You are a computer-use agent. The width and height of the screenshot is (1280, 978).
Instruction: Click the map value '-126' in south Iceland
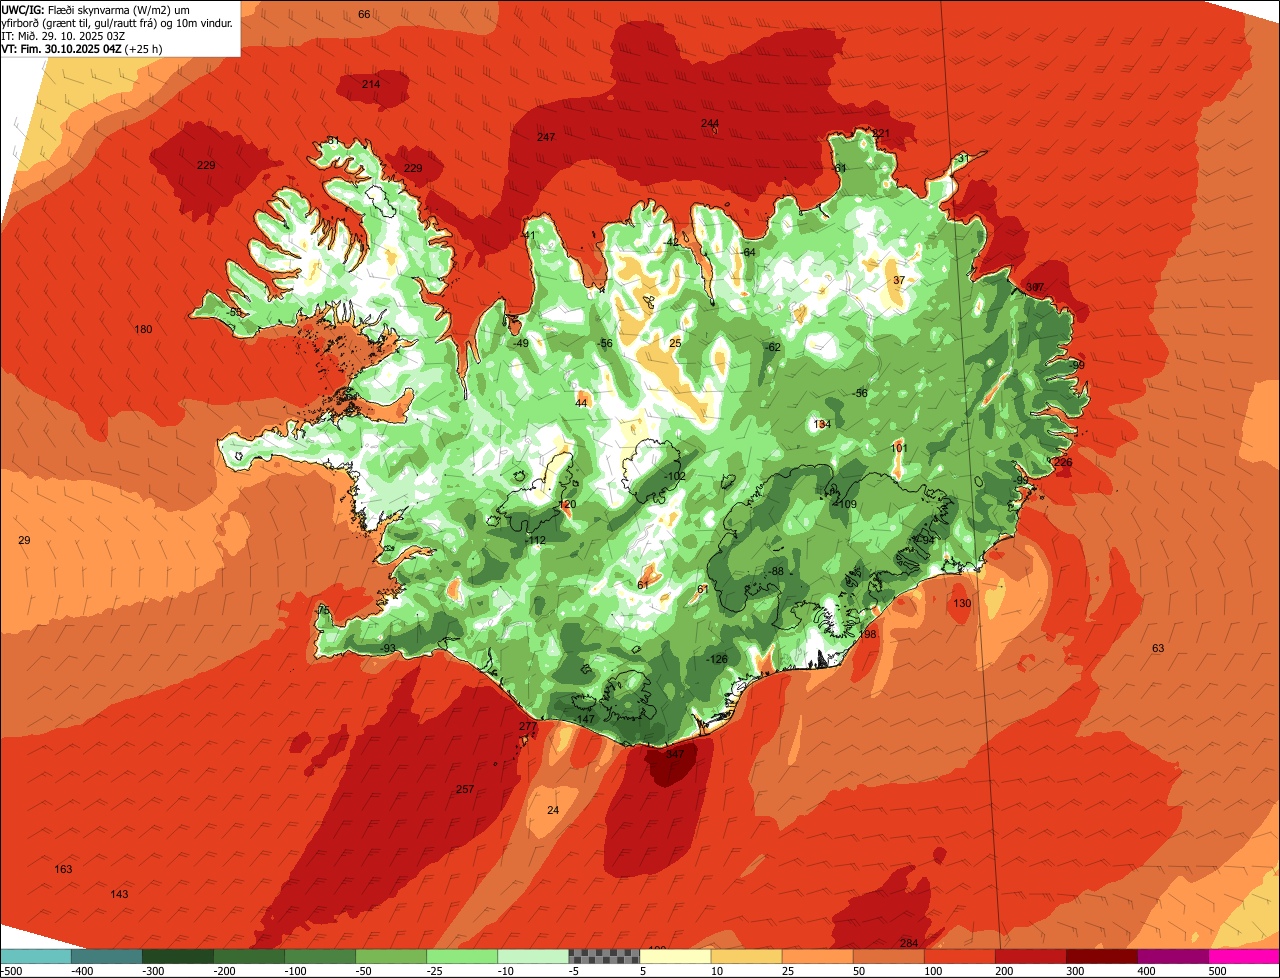pos(717,659)
